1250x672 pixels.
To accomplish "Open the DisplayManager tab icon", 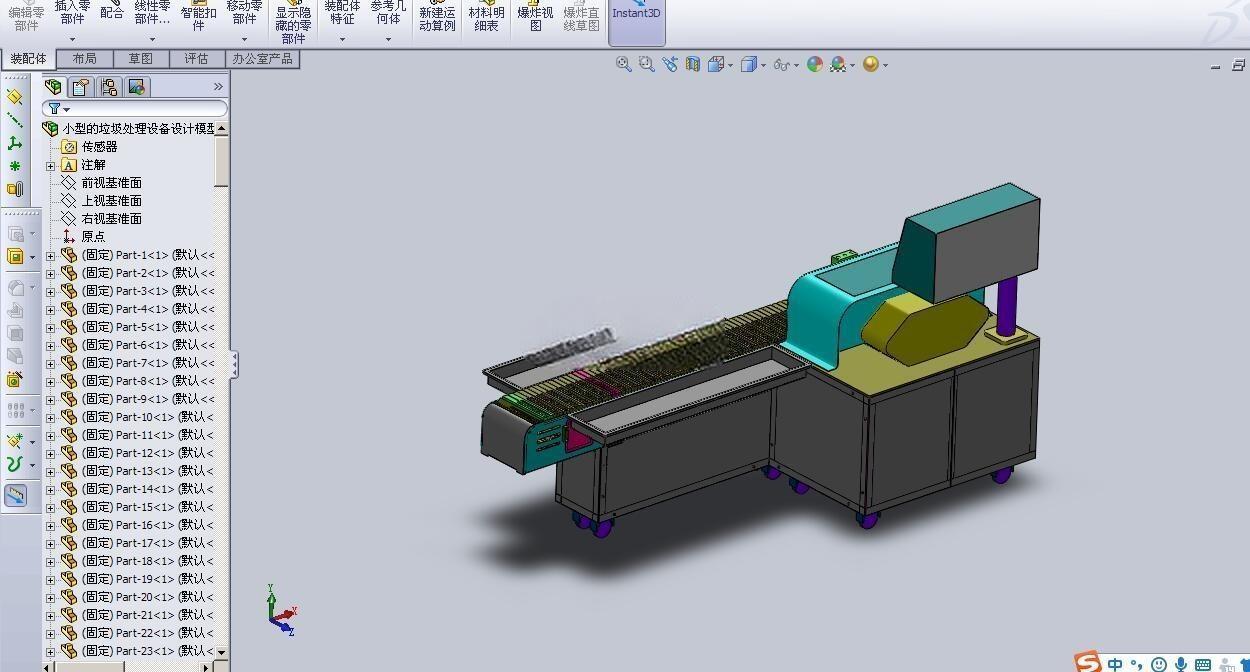I will [x=137, y=87].
